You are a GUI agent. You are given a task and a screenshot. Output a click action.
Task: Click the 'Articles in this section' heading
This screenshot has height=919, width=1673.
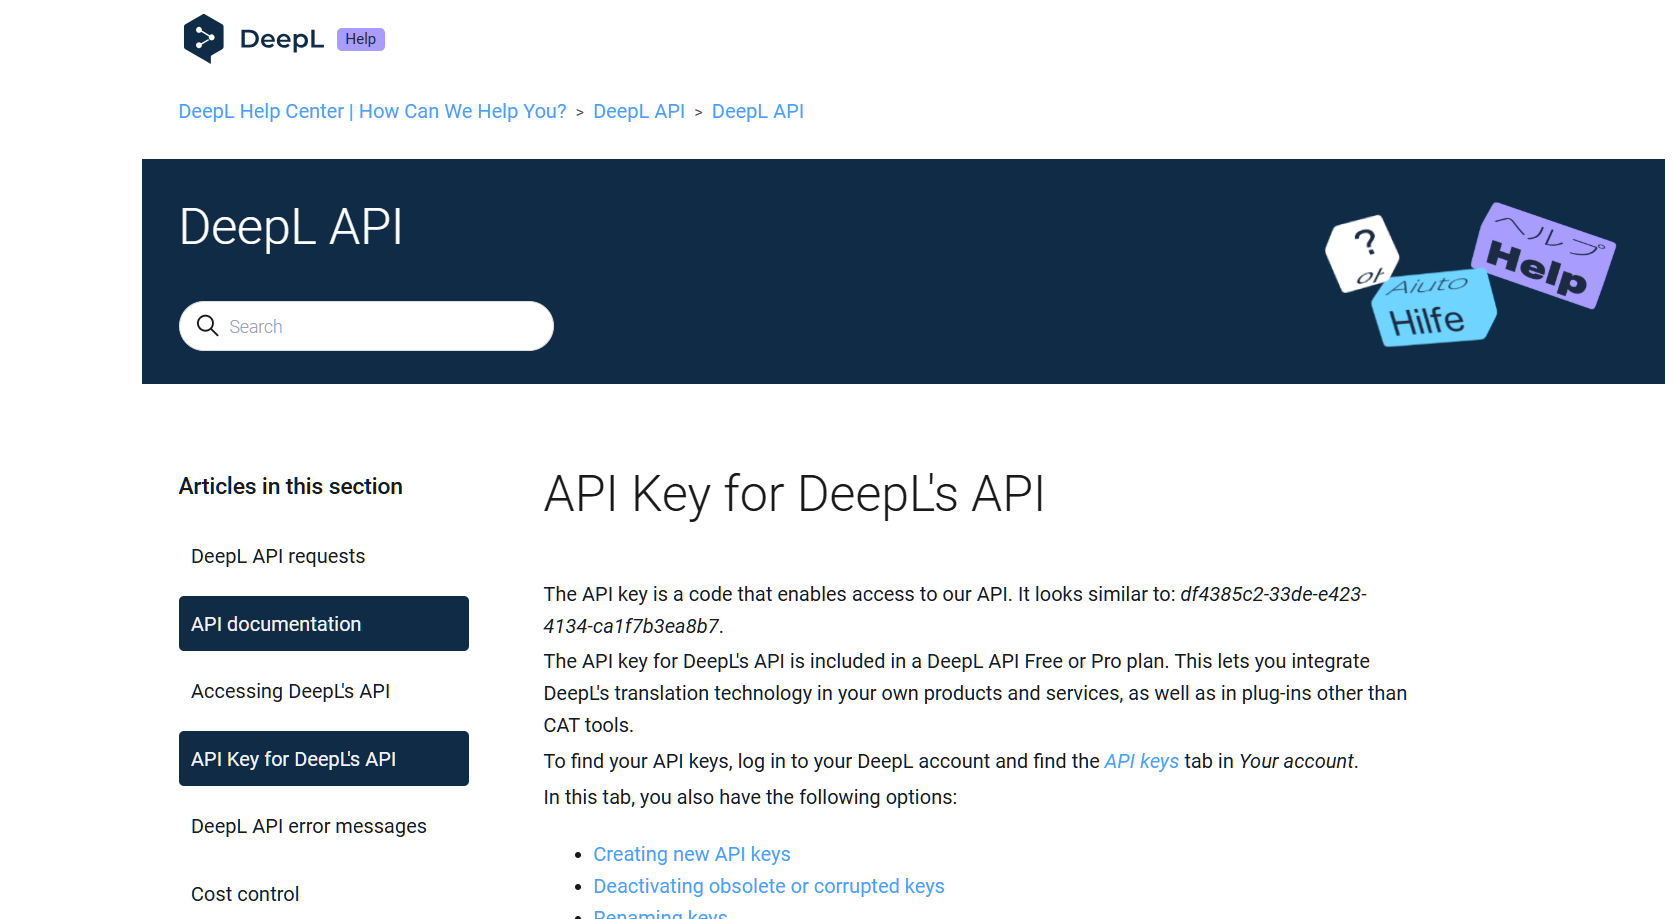pyautogui.click(x=291, y=486)
